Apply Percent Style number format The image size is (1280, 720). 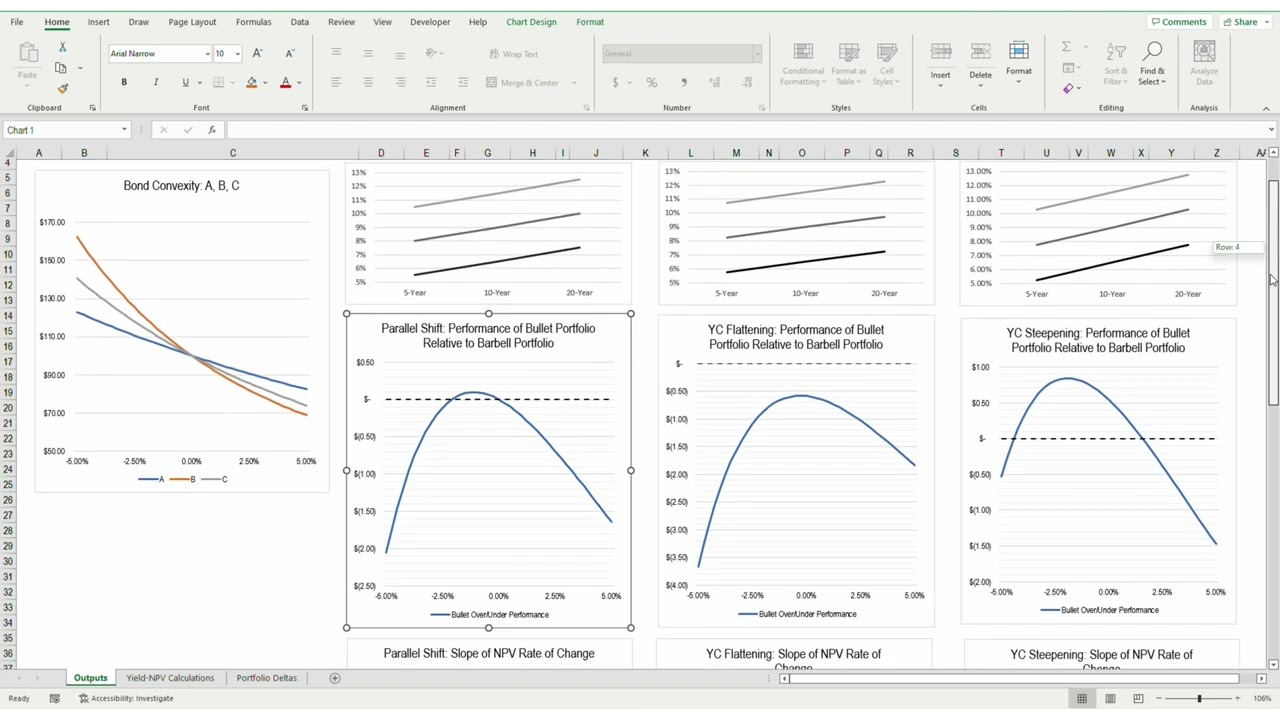tap(652, 83)
